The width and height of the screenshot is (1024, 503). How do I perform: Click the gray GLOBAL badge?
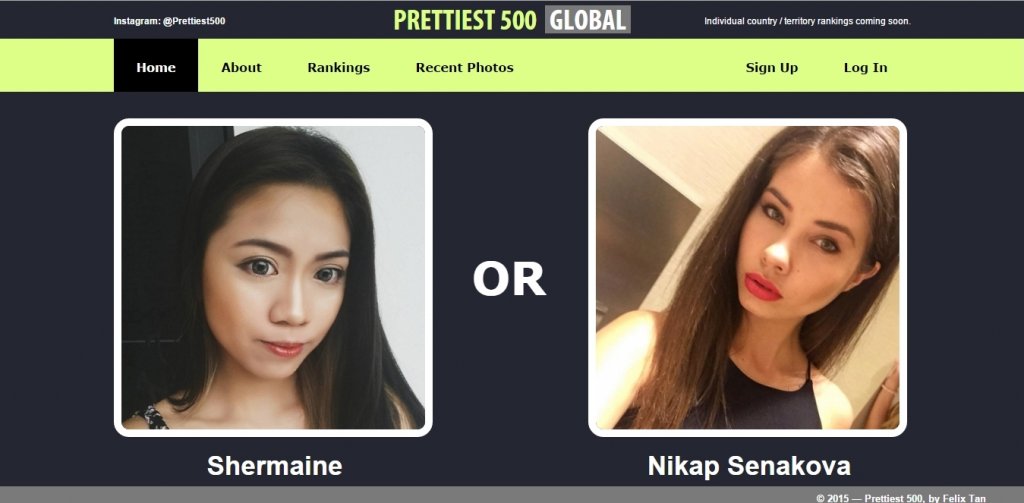click(x=587, y=20)
